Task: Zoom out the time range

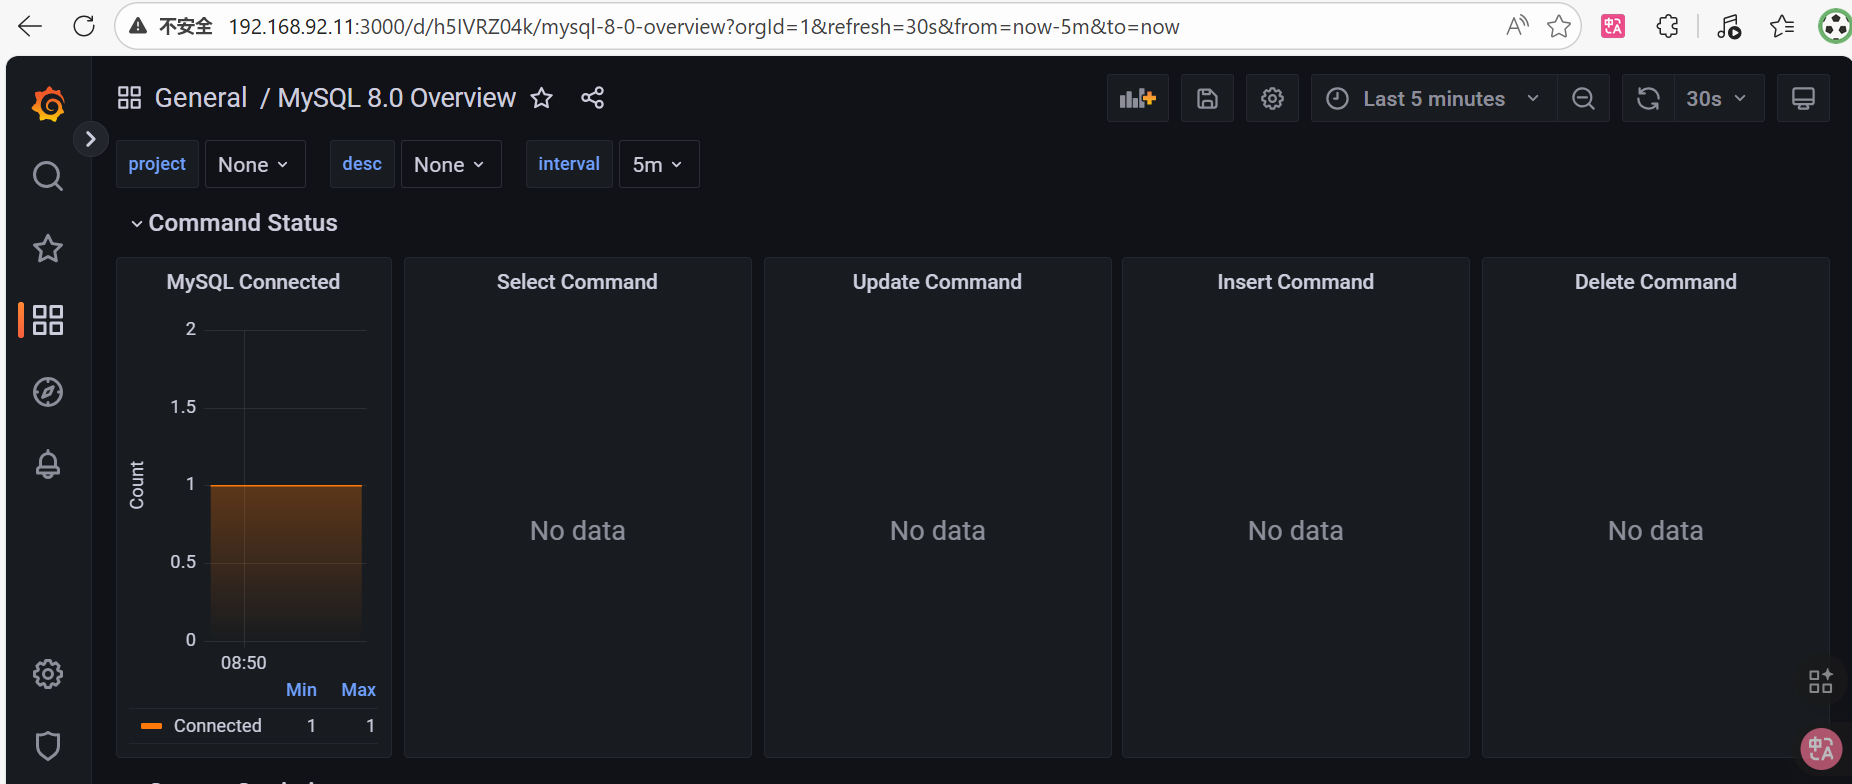Action: coord(1583,98)
